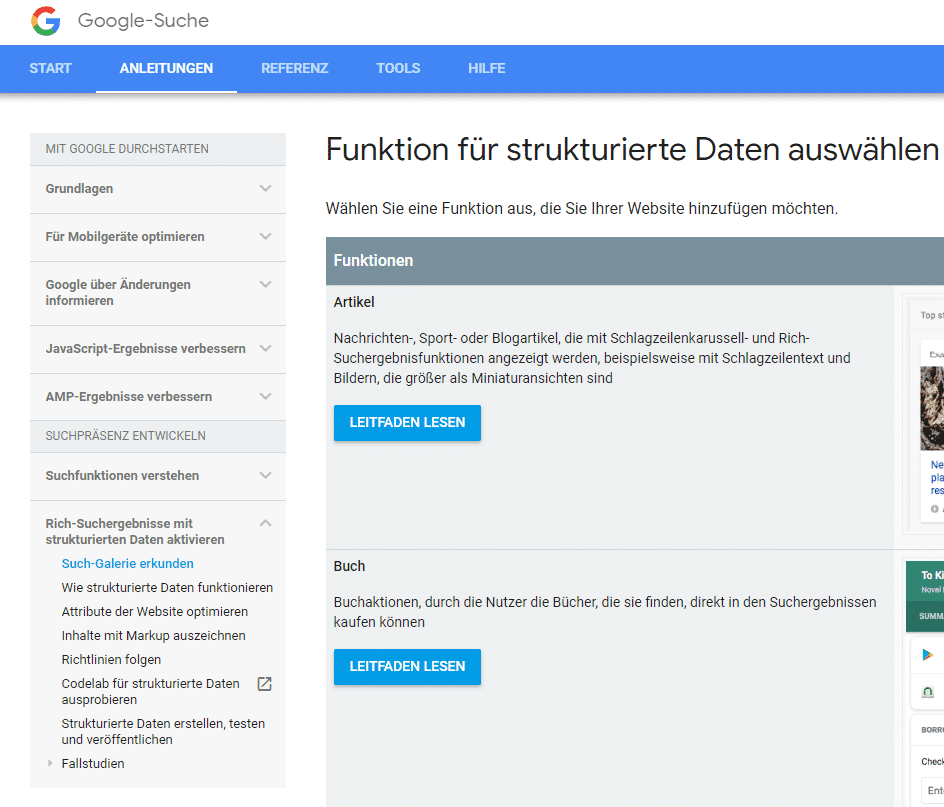Open Such-Galerie erkunden link
Screen dimensions: 944x807
[x=128, y=564]
